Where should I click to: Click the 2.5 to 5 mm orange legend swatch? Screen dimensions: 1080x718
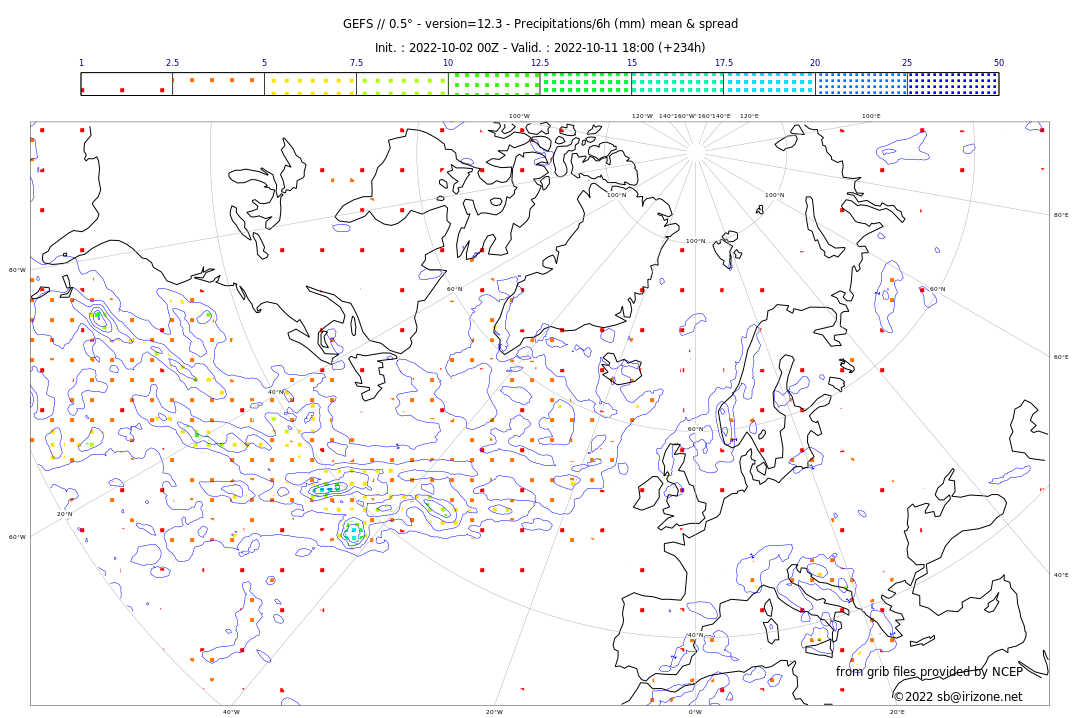click(218, 84)
